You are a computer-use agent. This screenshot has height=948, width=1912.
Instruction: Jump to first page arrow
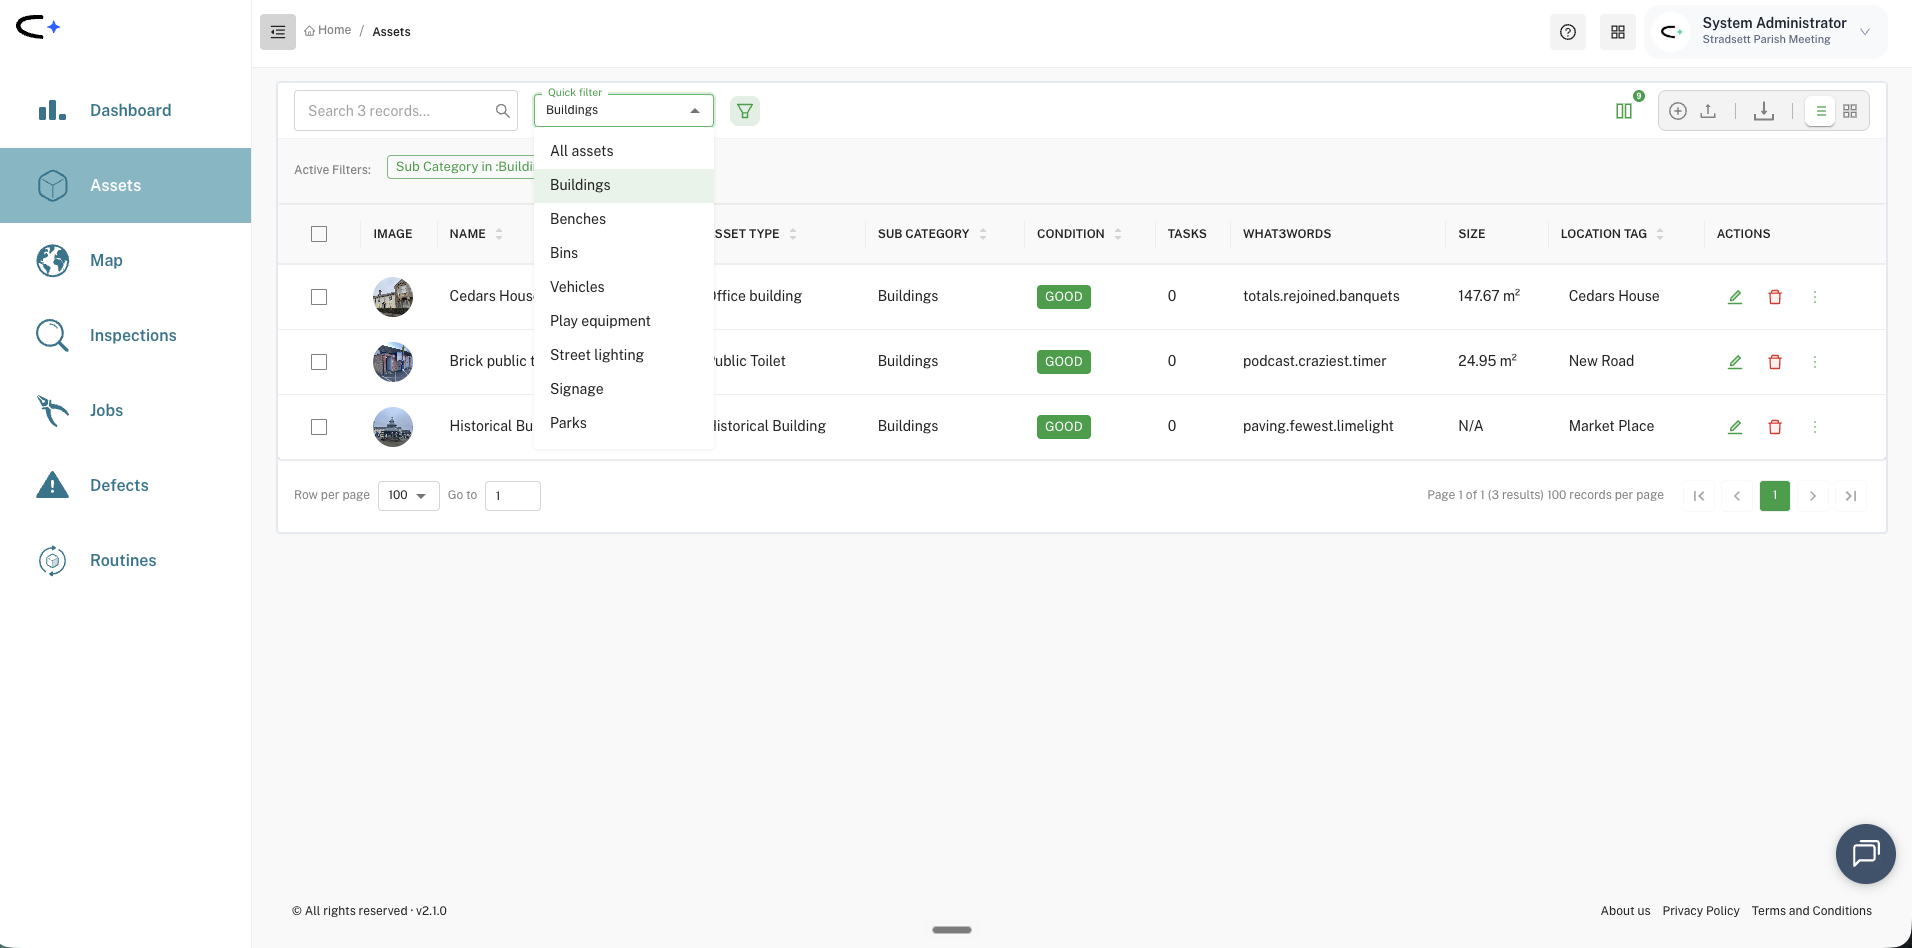pyautogui.click(x=1699, y=496)
